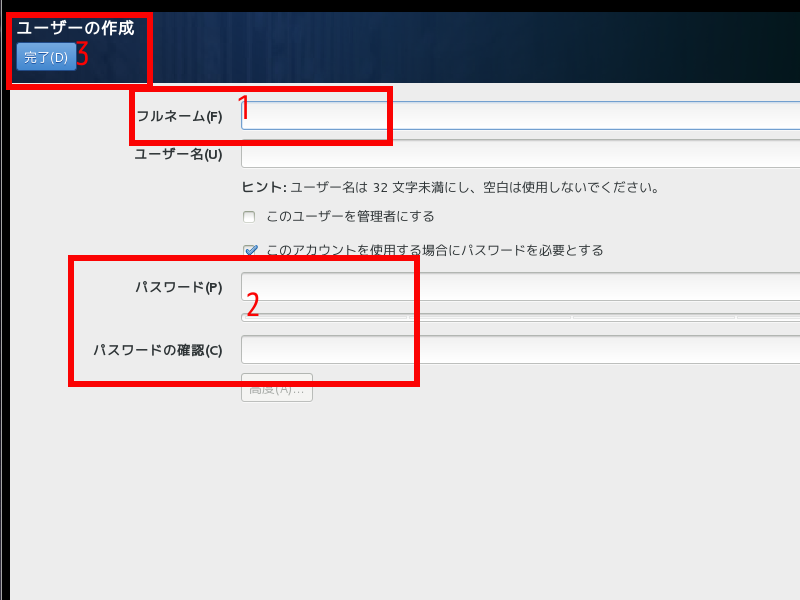800x600 pixels.
Task: Click the フルネーム(F) label
Action: click(x=179, y=116)
